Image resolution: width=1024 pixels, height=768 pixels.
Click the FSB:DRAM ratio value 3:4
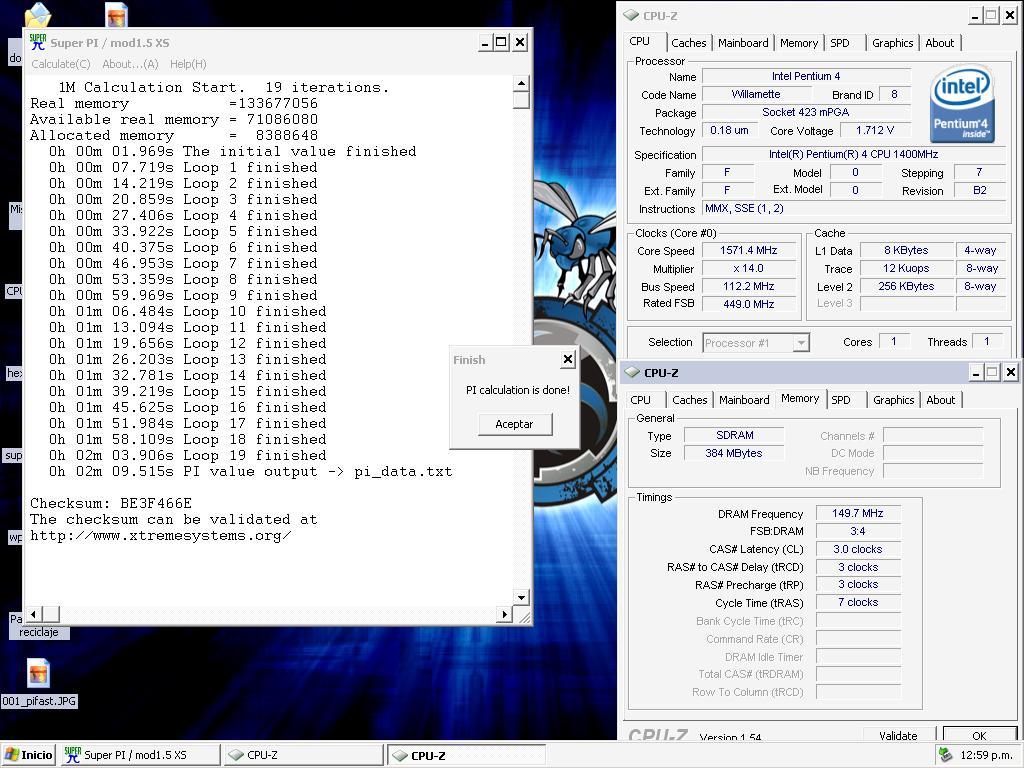(858, 531)
